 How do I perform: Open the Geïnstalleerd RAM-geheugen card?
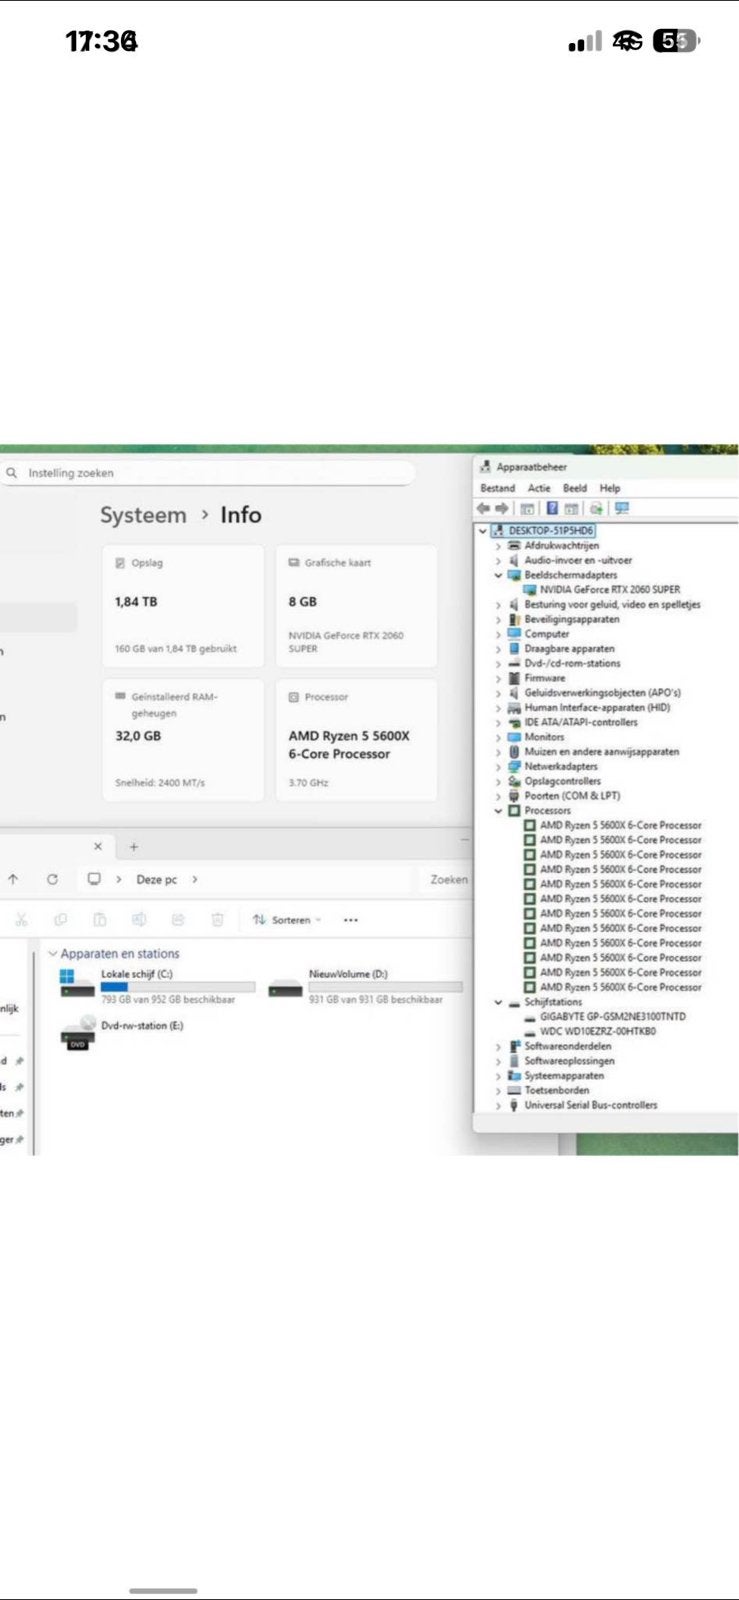[183, 740]
